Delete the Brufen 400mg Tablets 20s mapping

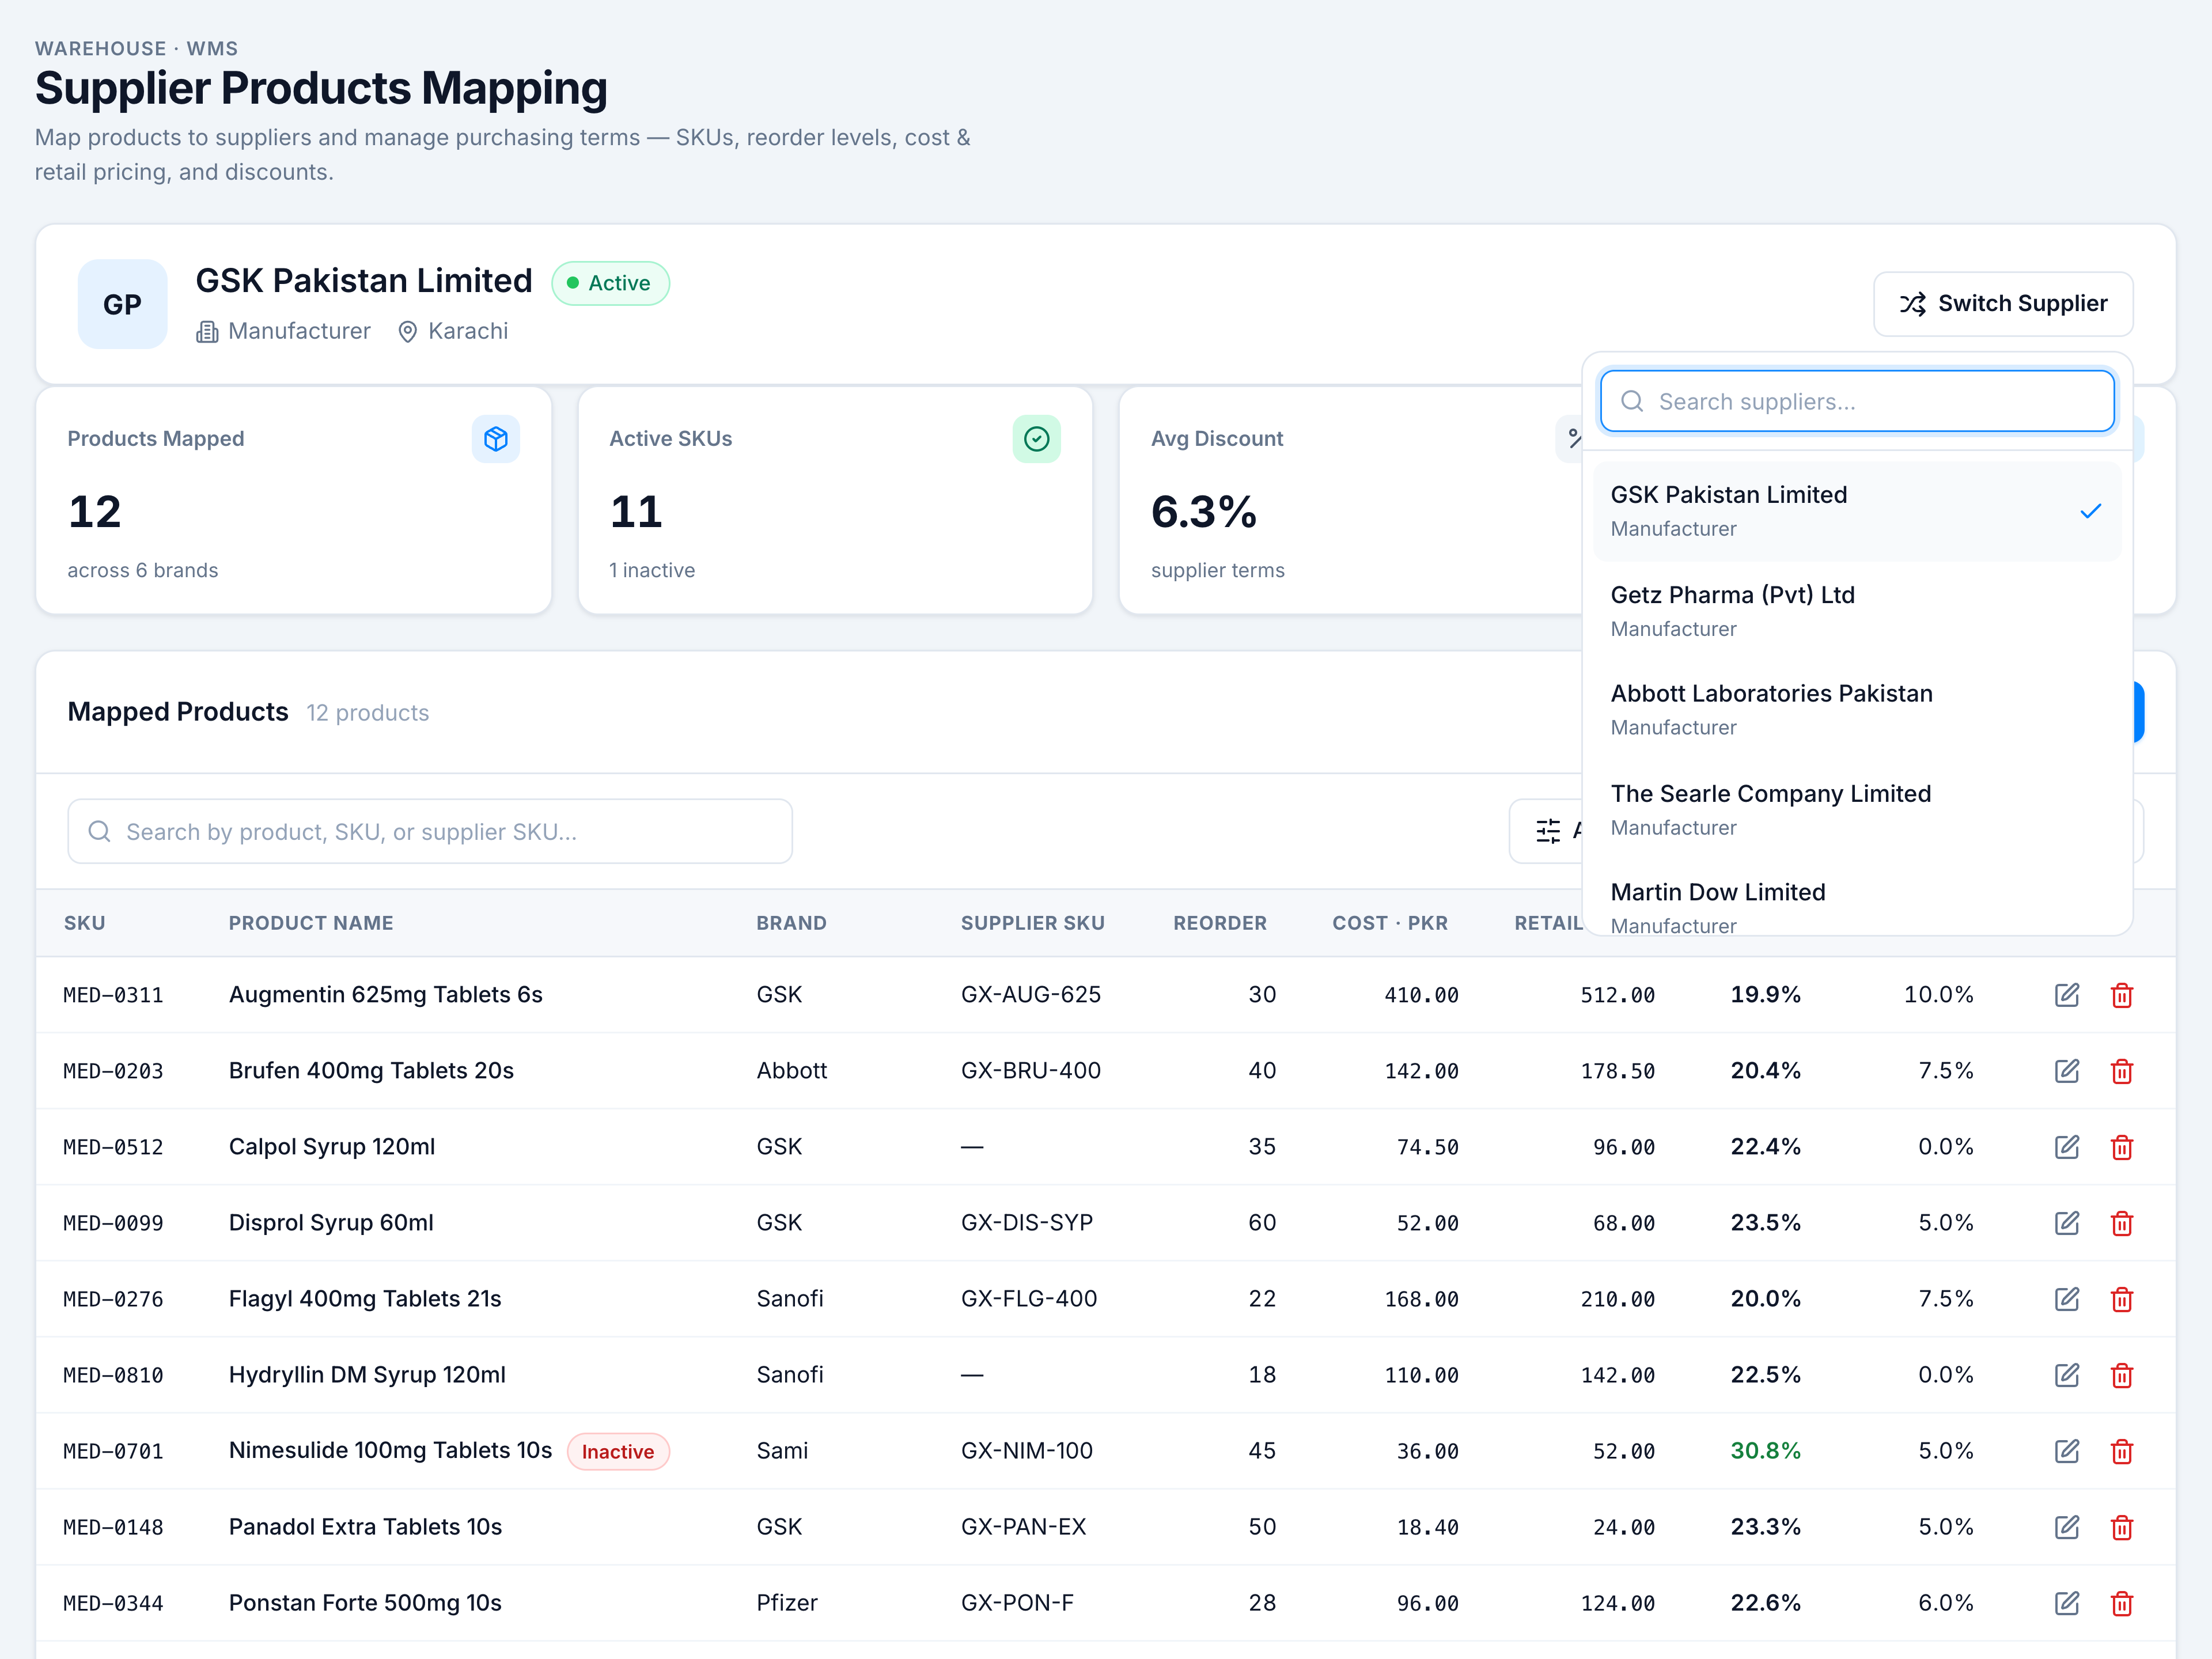click(x=2122, y=1071)
